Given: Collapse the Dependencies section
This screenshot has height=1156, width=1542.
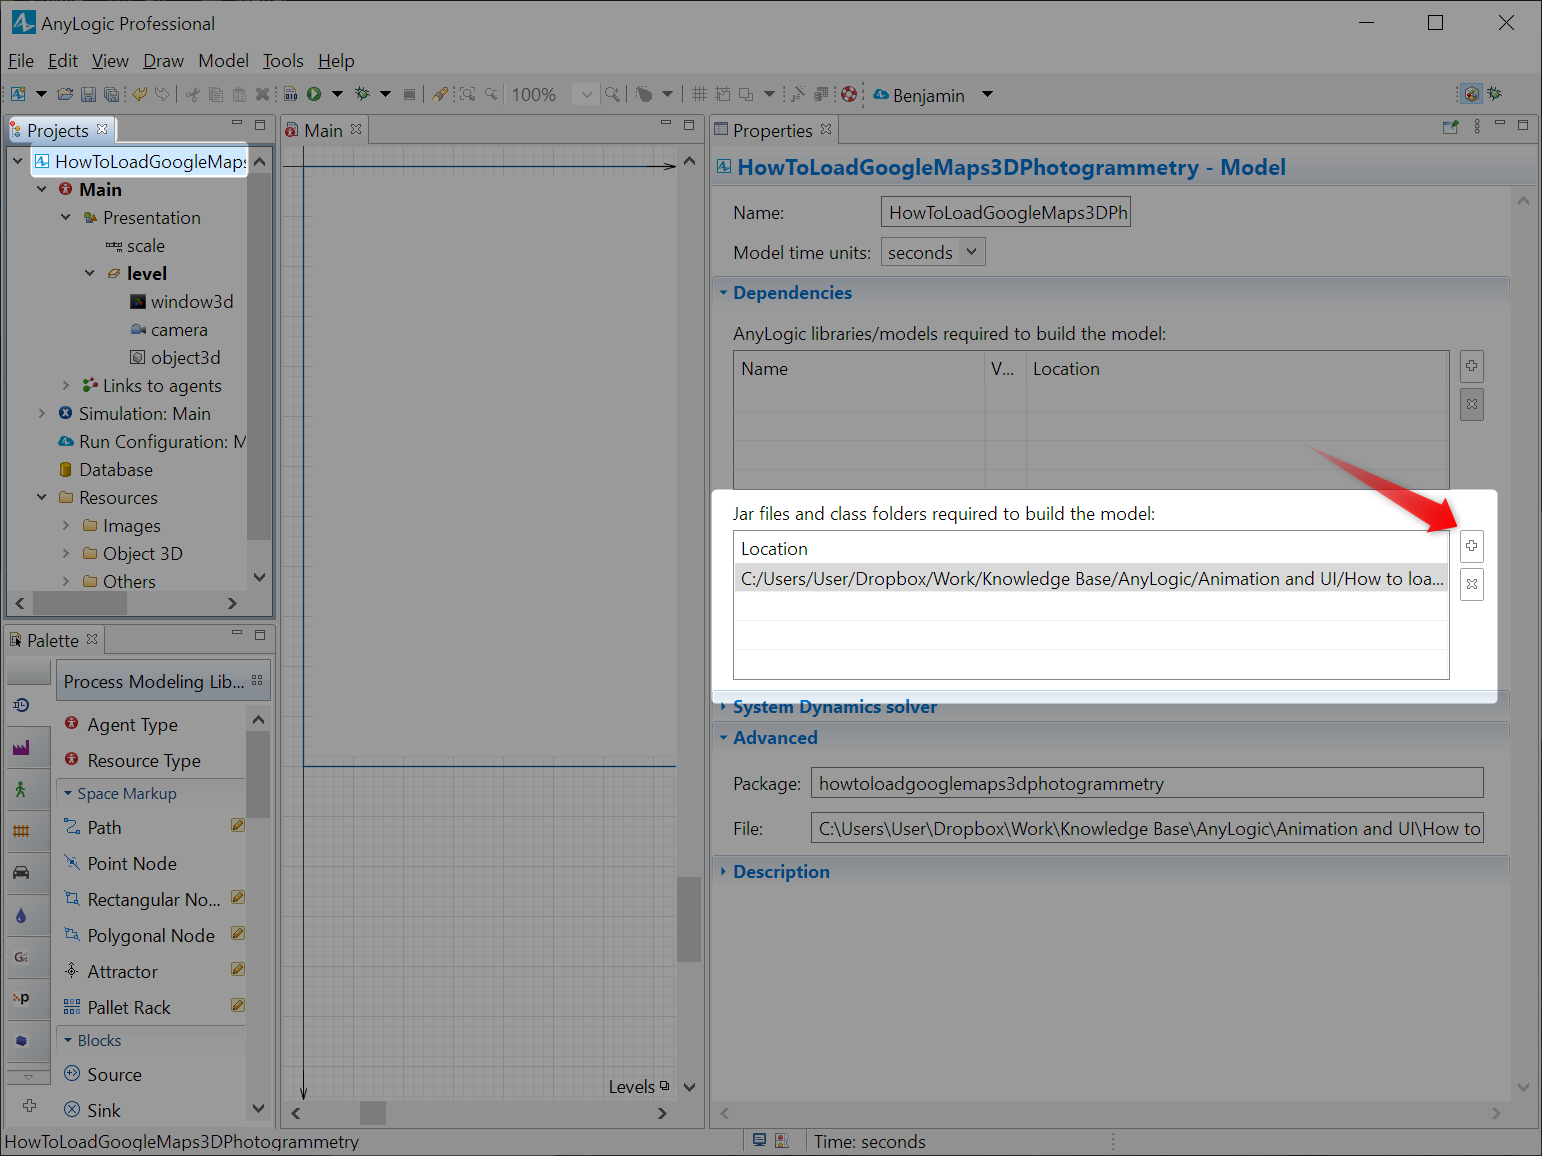Looking at the screenshot, I should [723, 293].
